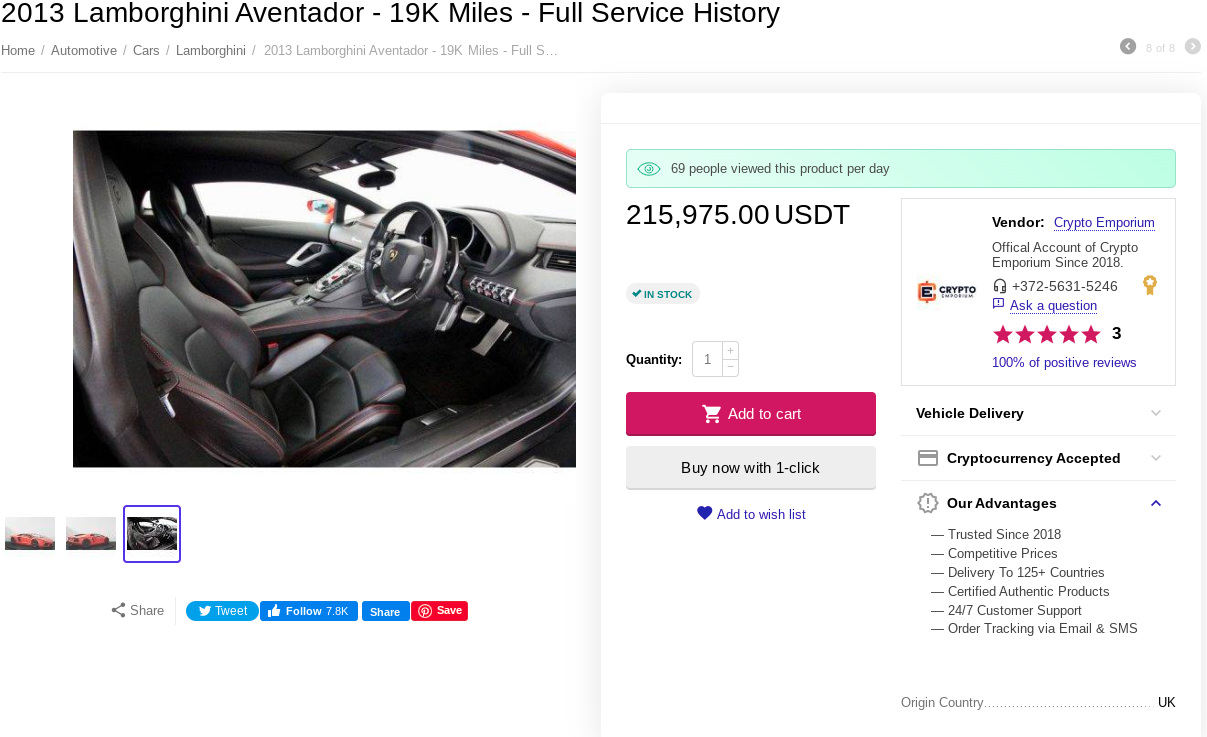Image resolution: width=1207 pixels, height=737 pixels.
Task: Go to the next product arrow
Action: pos(1193,46)
